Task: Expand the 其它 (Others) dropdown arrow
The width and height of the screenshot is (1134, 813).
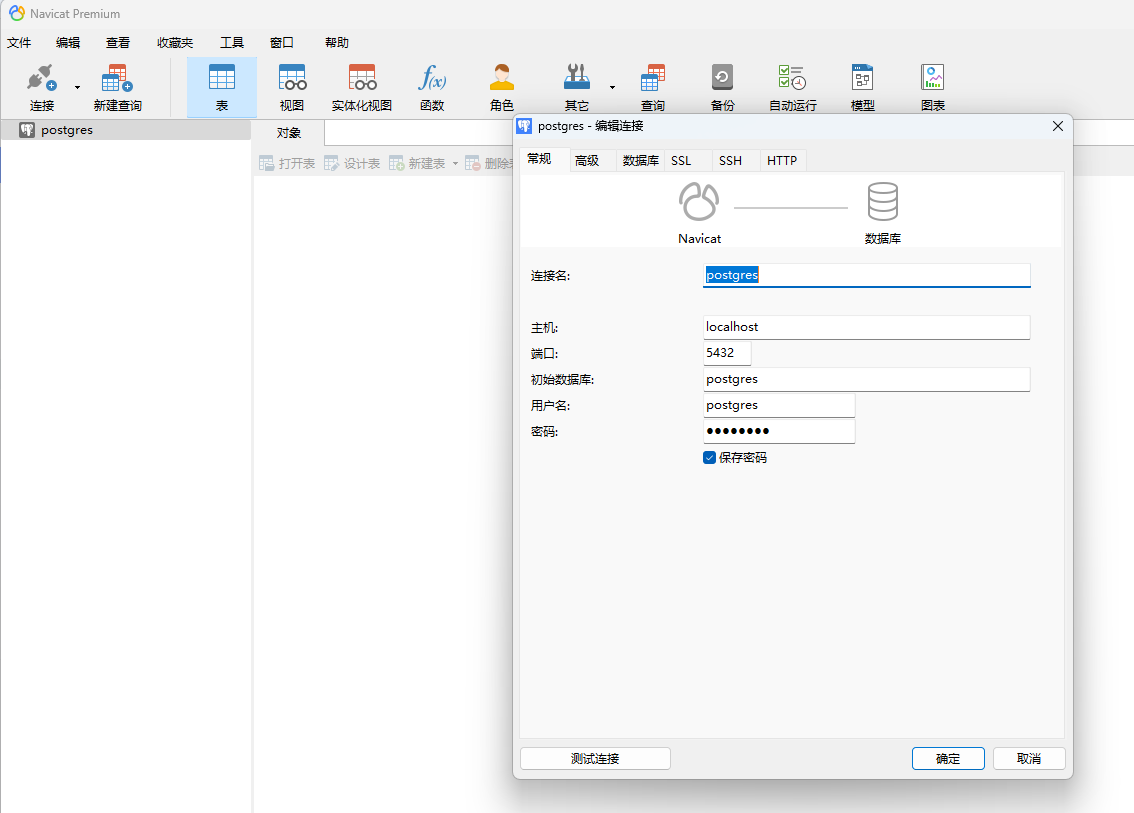Action: pos(612,87)
